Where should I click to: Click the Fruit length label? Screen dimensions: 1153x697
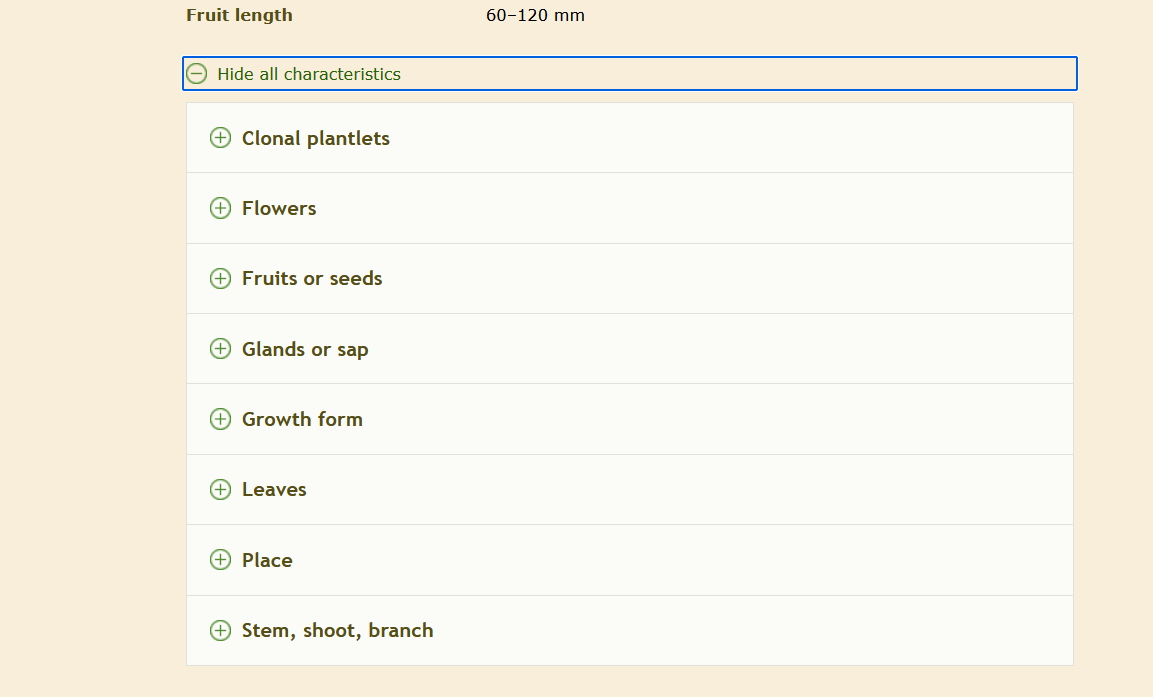239,15
